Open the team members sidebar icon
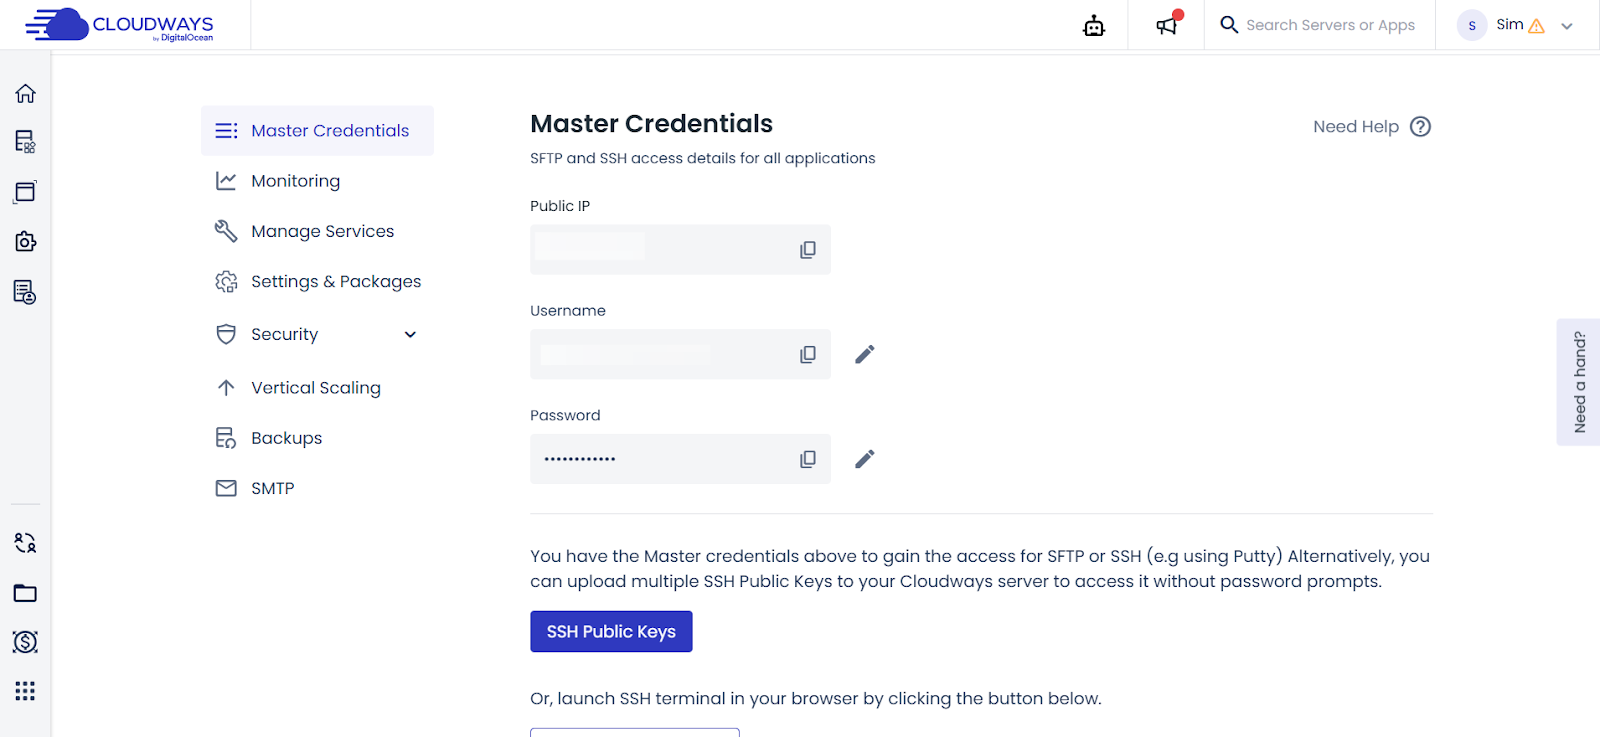Image resolution: width=1600 pixels, height=737 pixels. [x=26, y=543]
